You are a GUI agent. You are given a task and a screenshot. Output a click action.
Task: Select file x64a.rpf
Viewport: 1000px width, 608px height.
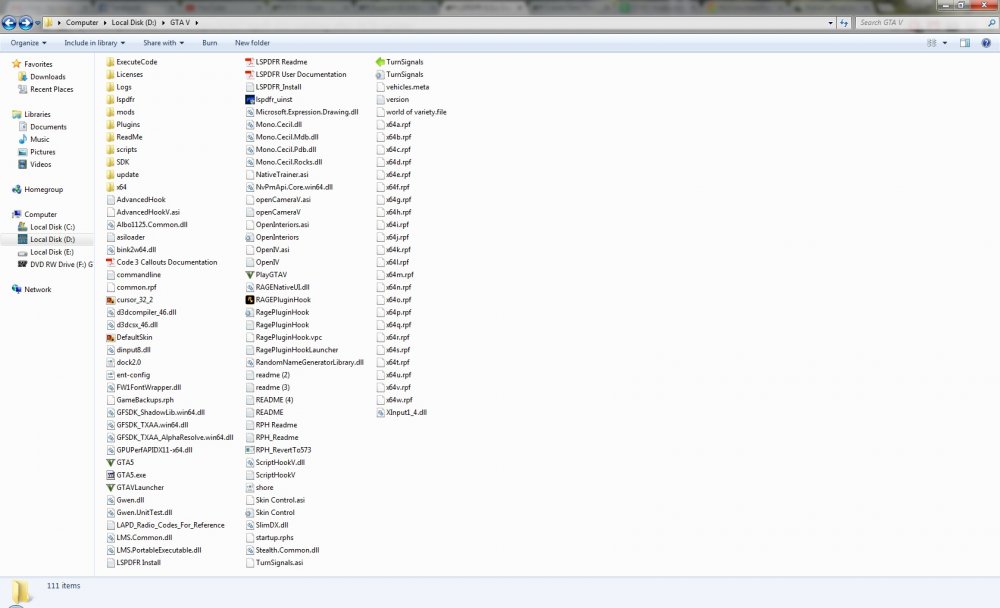point(393,124)
